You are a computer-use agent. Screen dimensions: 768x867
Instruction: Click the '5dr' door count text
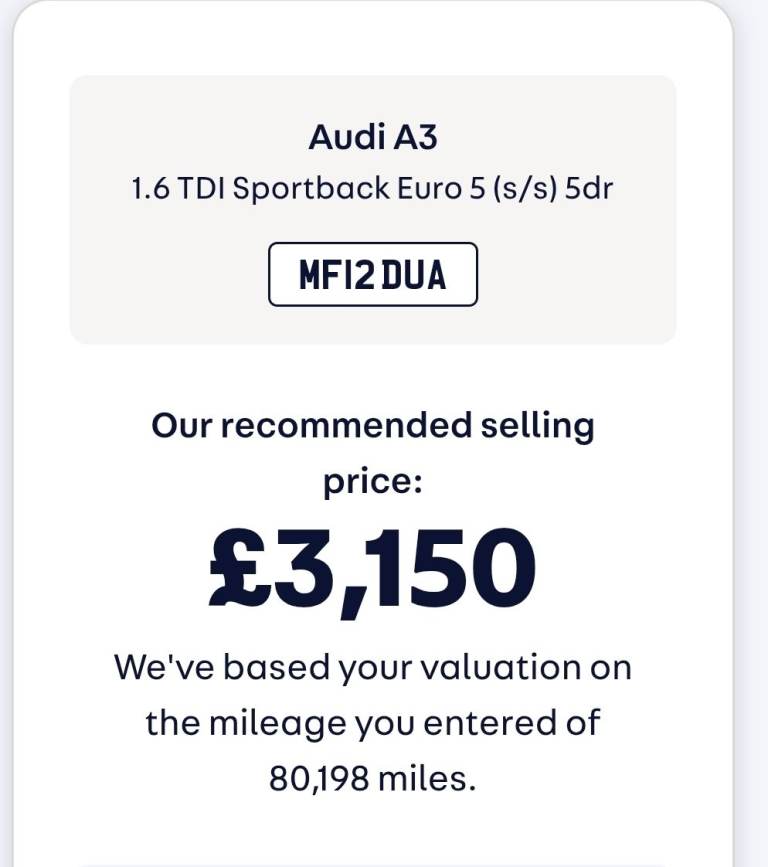tap(589, 189)
